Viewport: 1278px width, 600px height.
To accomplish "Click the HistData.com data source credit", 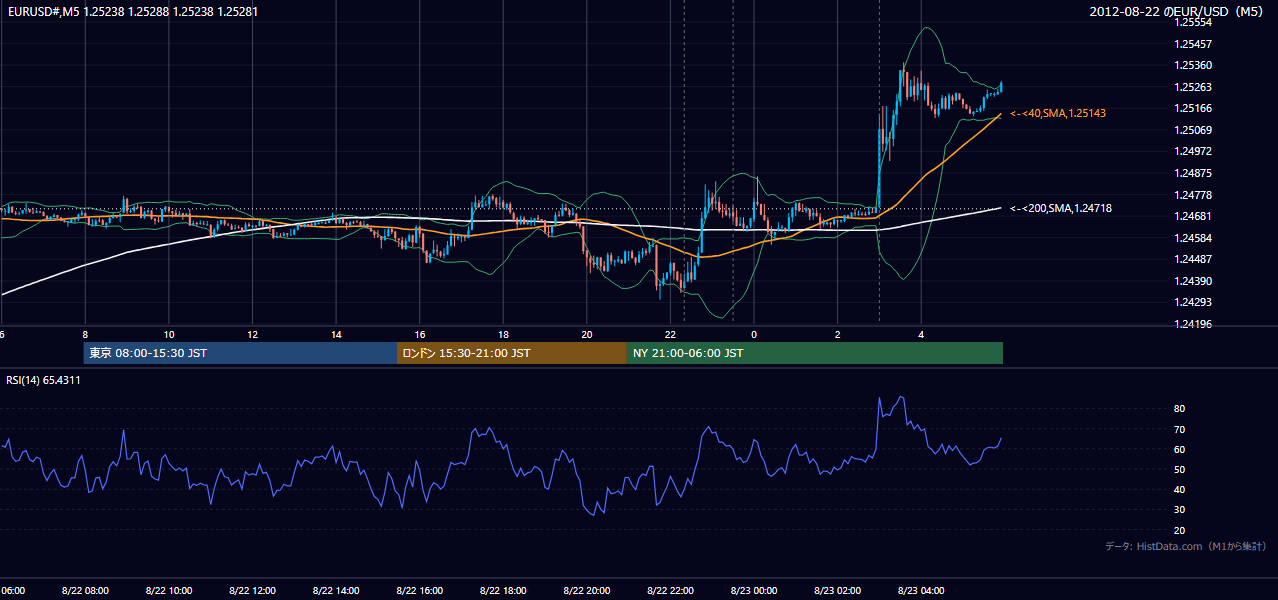I will click(x=1186, y=546).
